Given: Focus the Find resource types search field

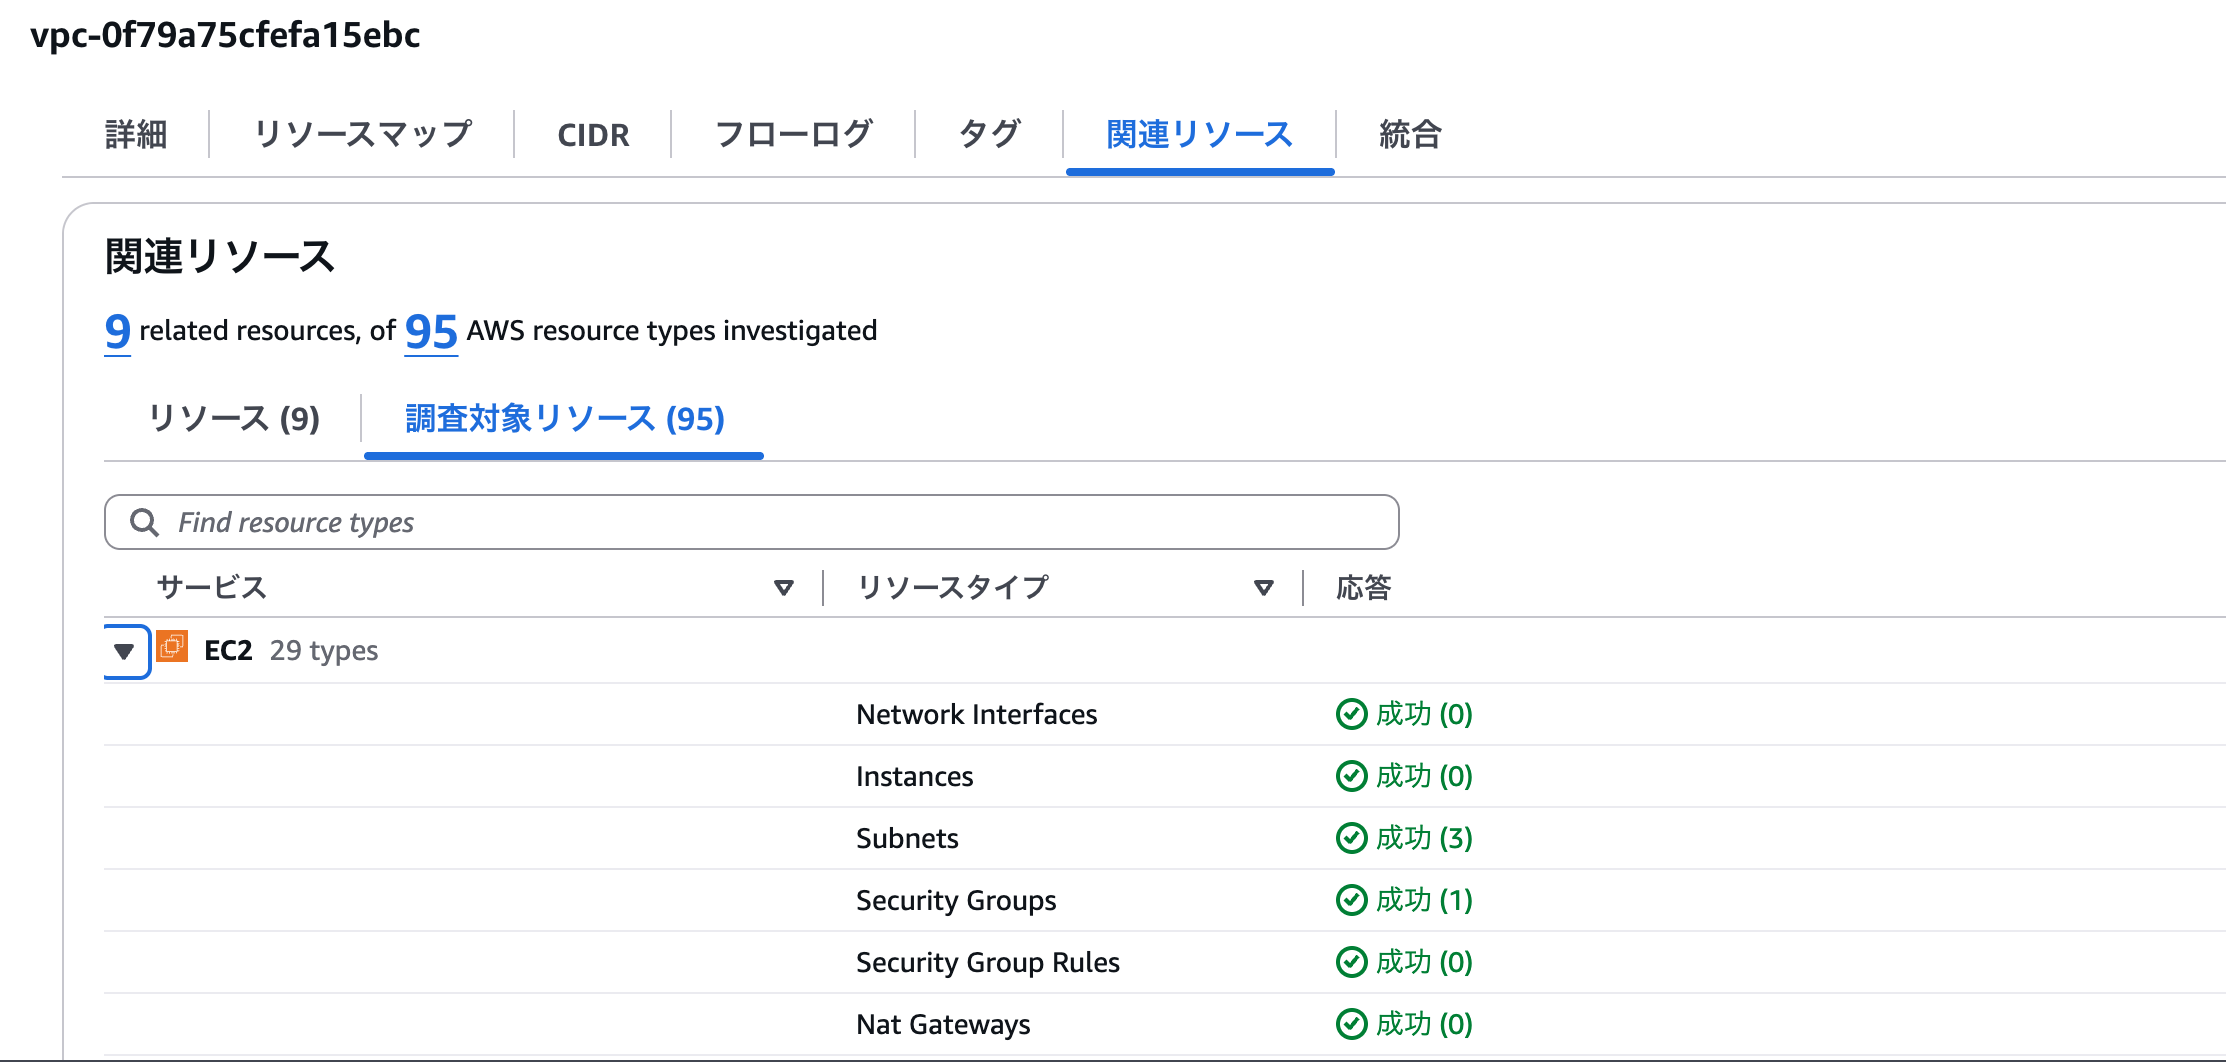Looking at the screenshot, I should [751, 522].
